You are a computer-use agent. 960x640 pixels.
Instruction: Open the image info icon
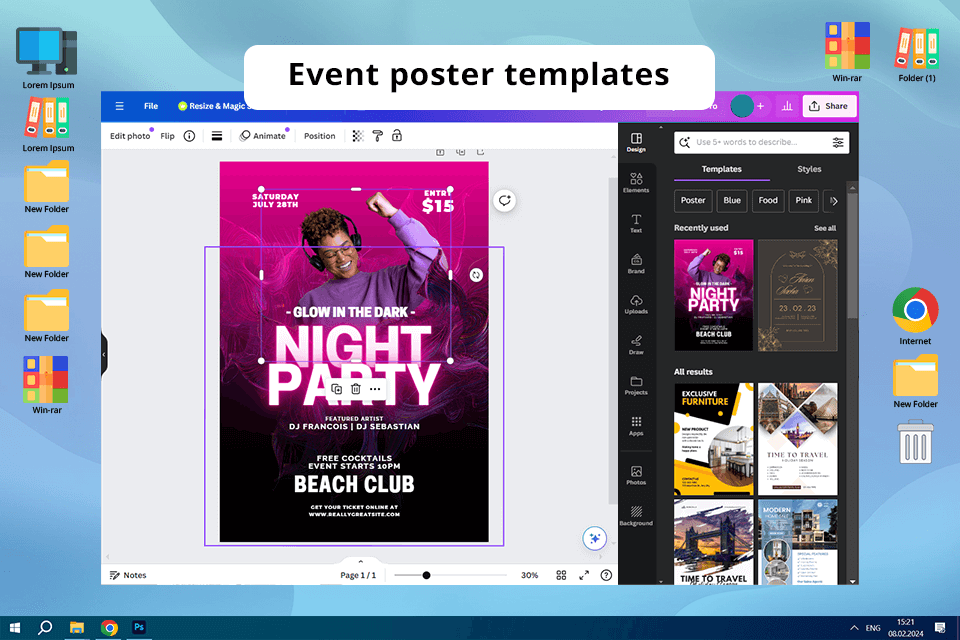pos(189,136)
